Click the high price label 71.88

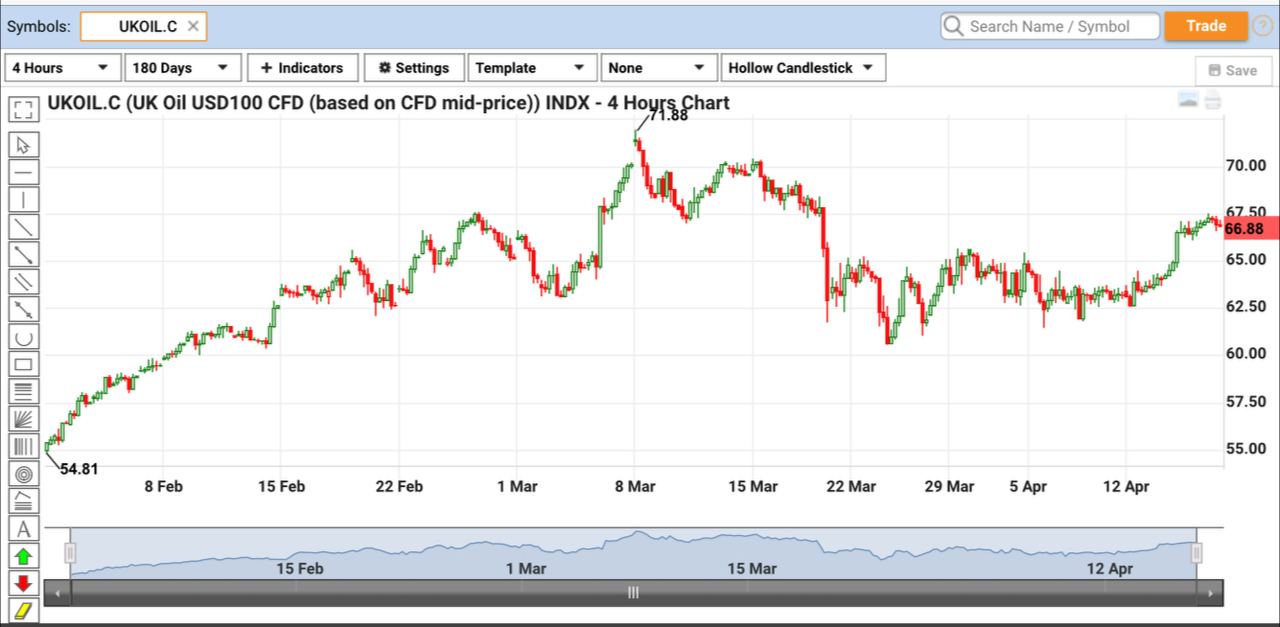click(668, 115)
